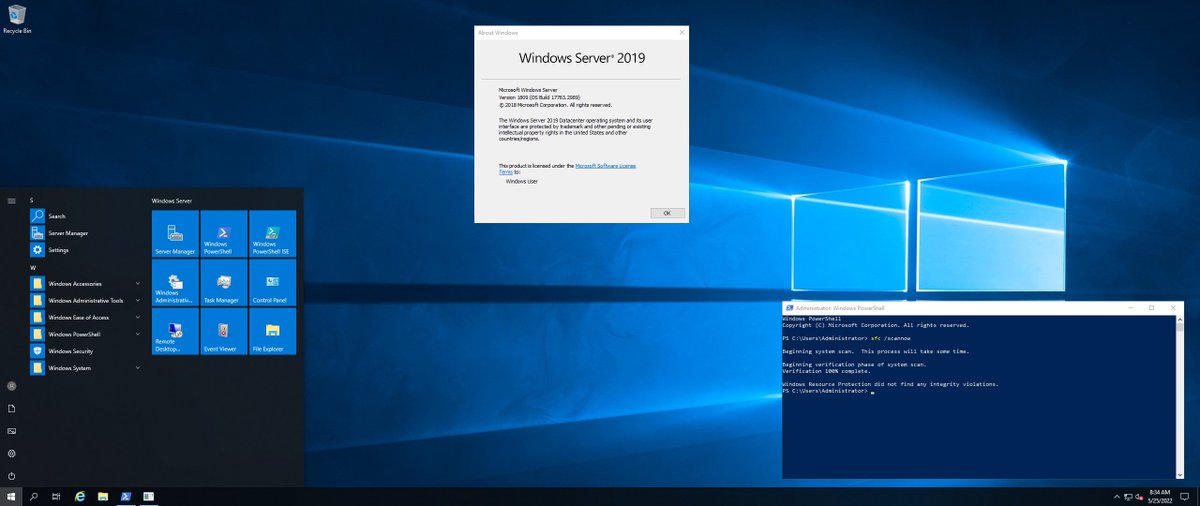The image size is (1200, 506).
Task: Click the 'Verification 100% complete.' line
Action: point(827,370)
